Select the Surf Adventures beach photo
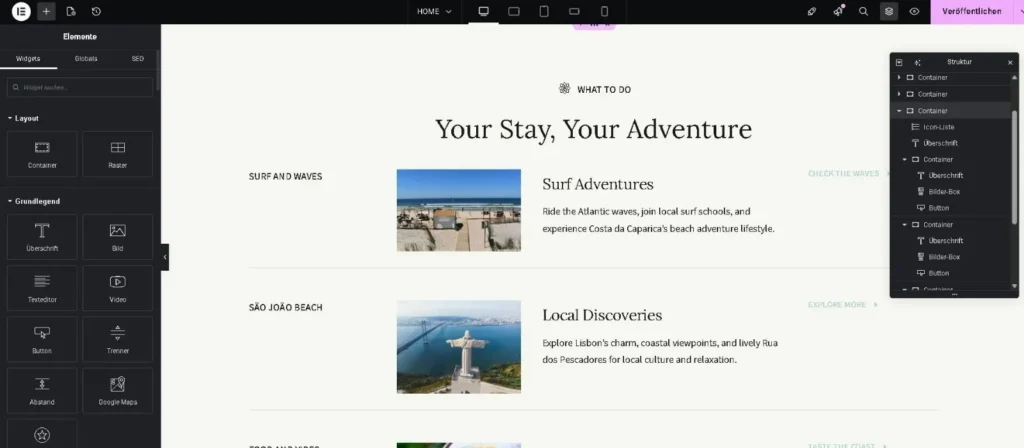The image size is (1024, 448). 458,210
